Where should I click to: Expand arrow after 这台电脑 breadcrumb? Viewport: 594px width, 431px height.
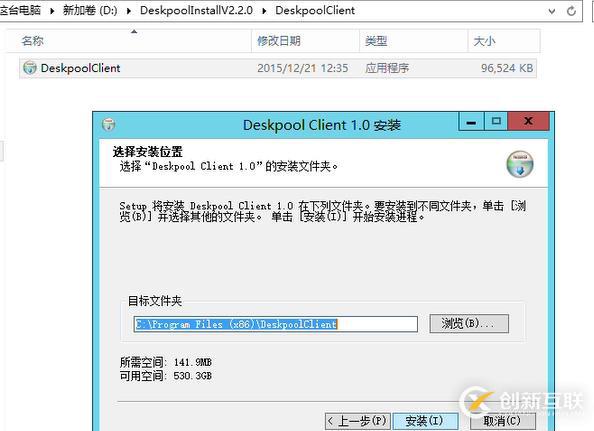tap(52, 11)
